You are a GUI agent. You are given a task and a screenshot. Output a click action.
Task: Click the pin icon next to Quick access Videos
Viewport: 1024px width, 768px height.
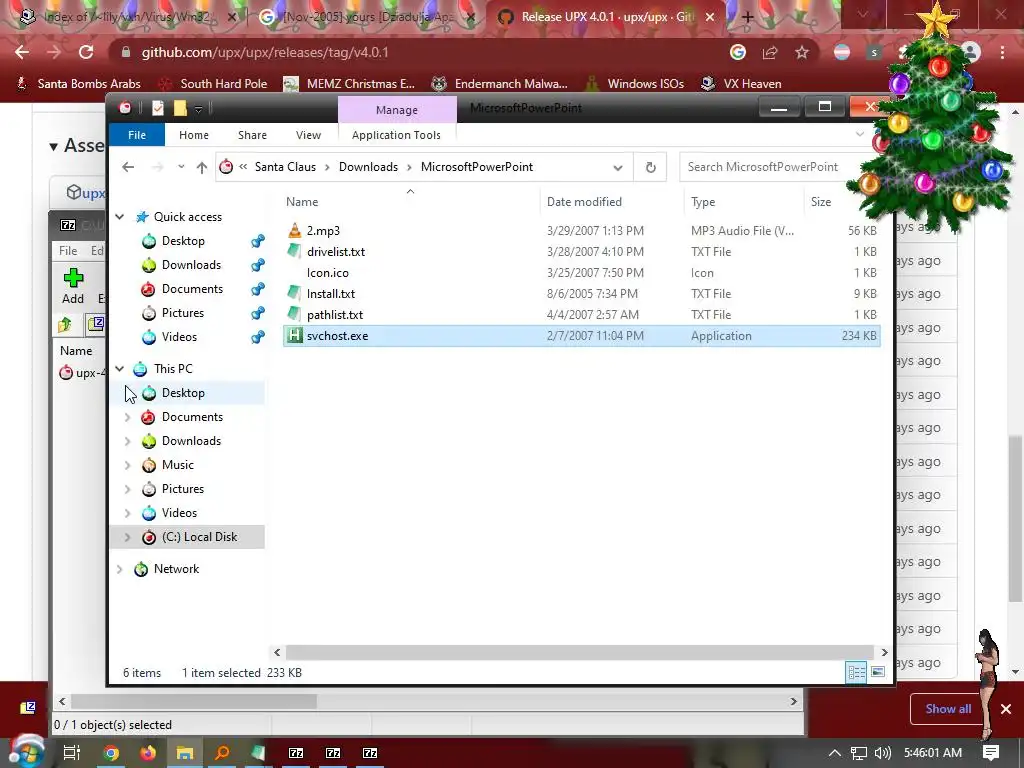(258, 337)
